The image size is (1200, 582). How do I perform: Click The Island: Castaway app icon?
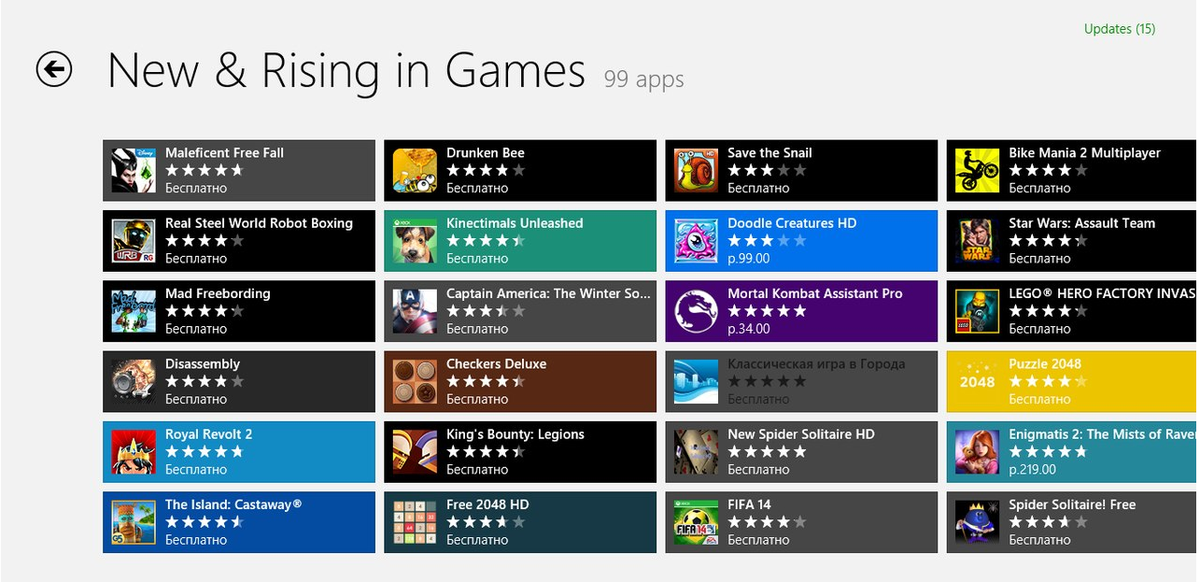[x=134, y=522]
